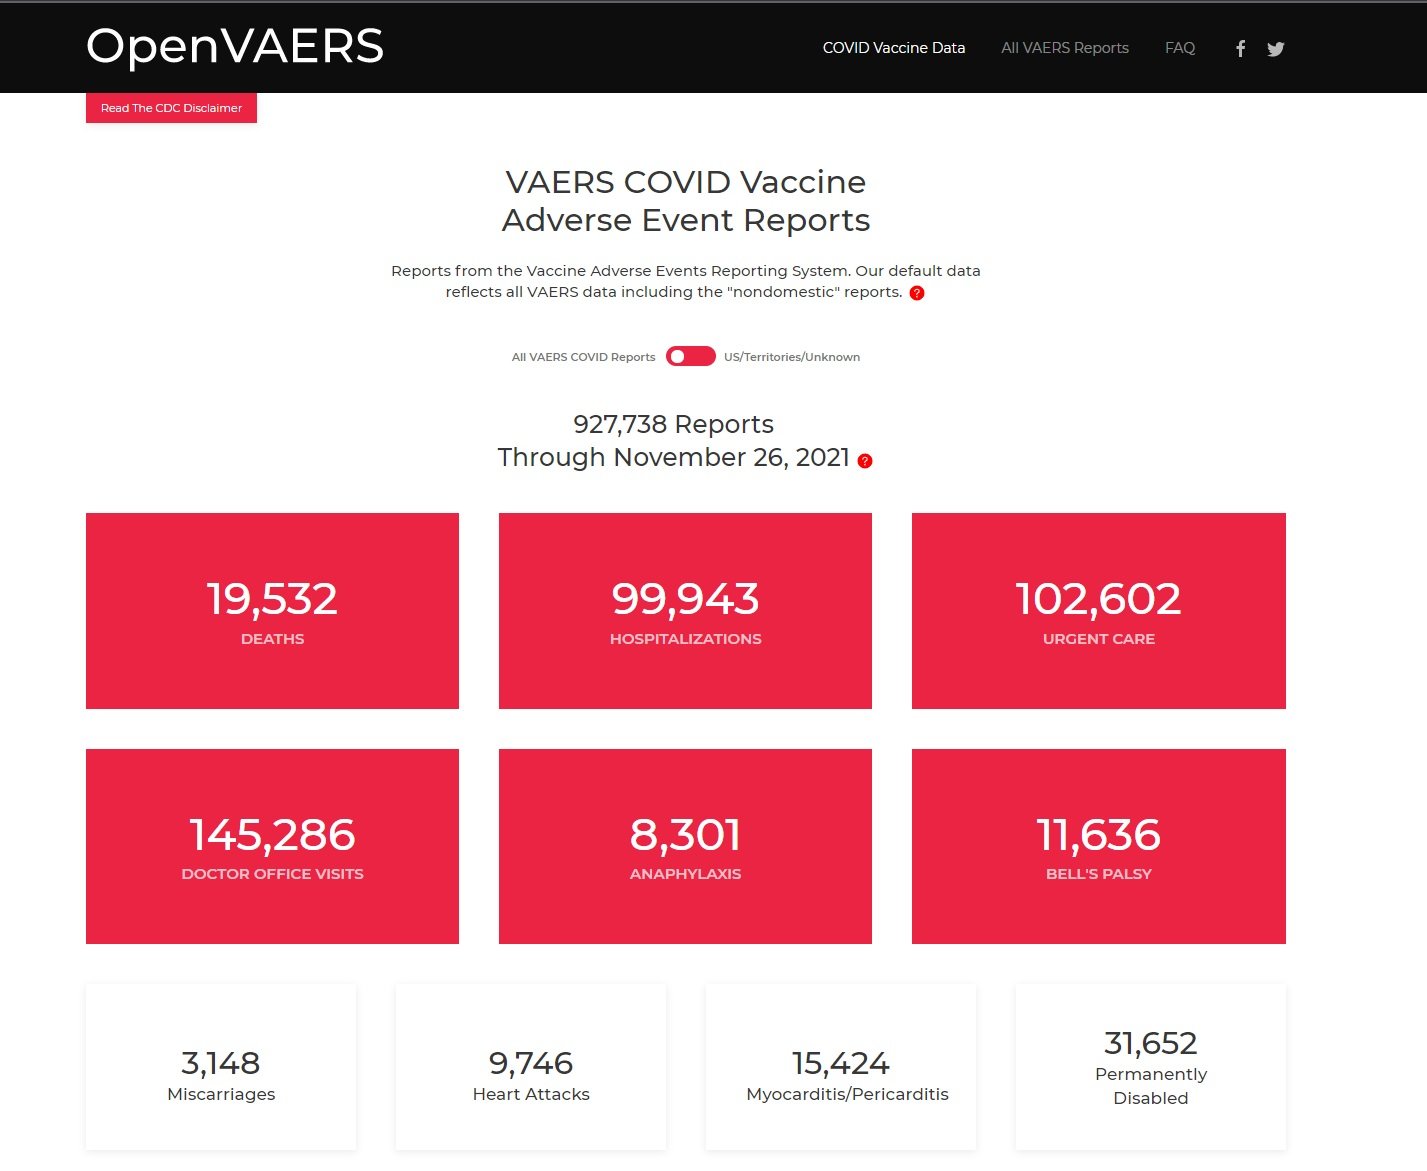This screenshot has width=1427, height=1171.
Task: Open the 99,943 Hospitalizations tile
Action: [x=685, y=611]
